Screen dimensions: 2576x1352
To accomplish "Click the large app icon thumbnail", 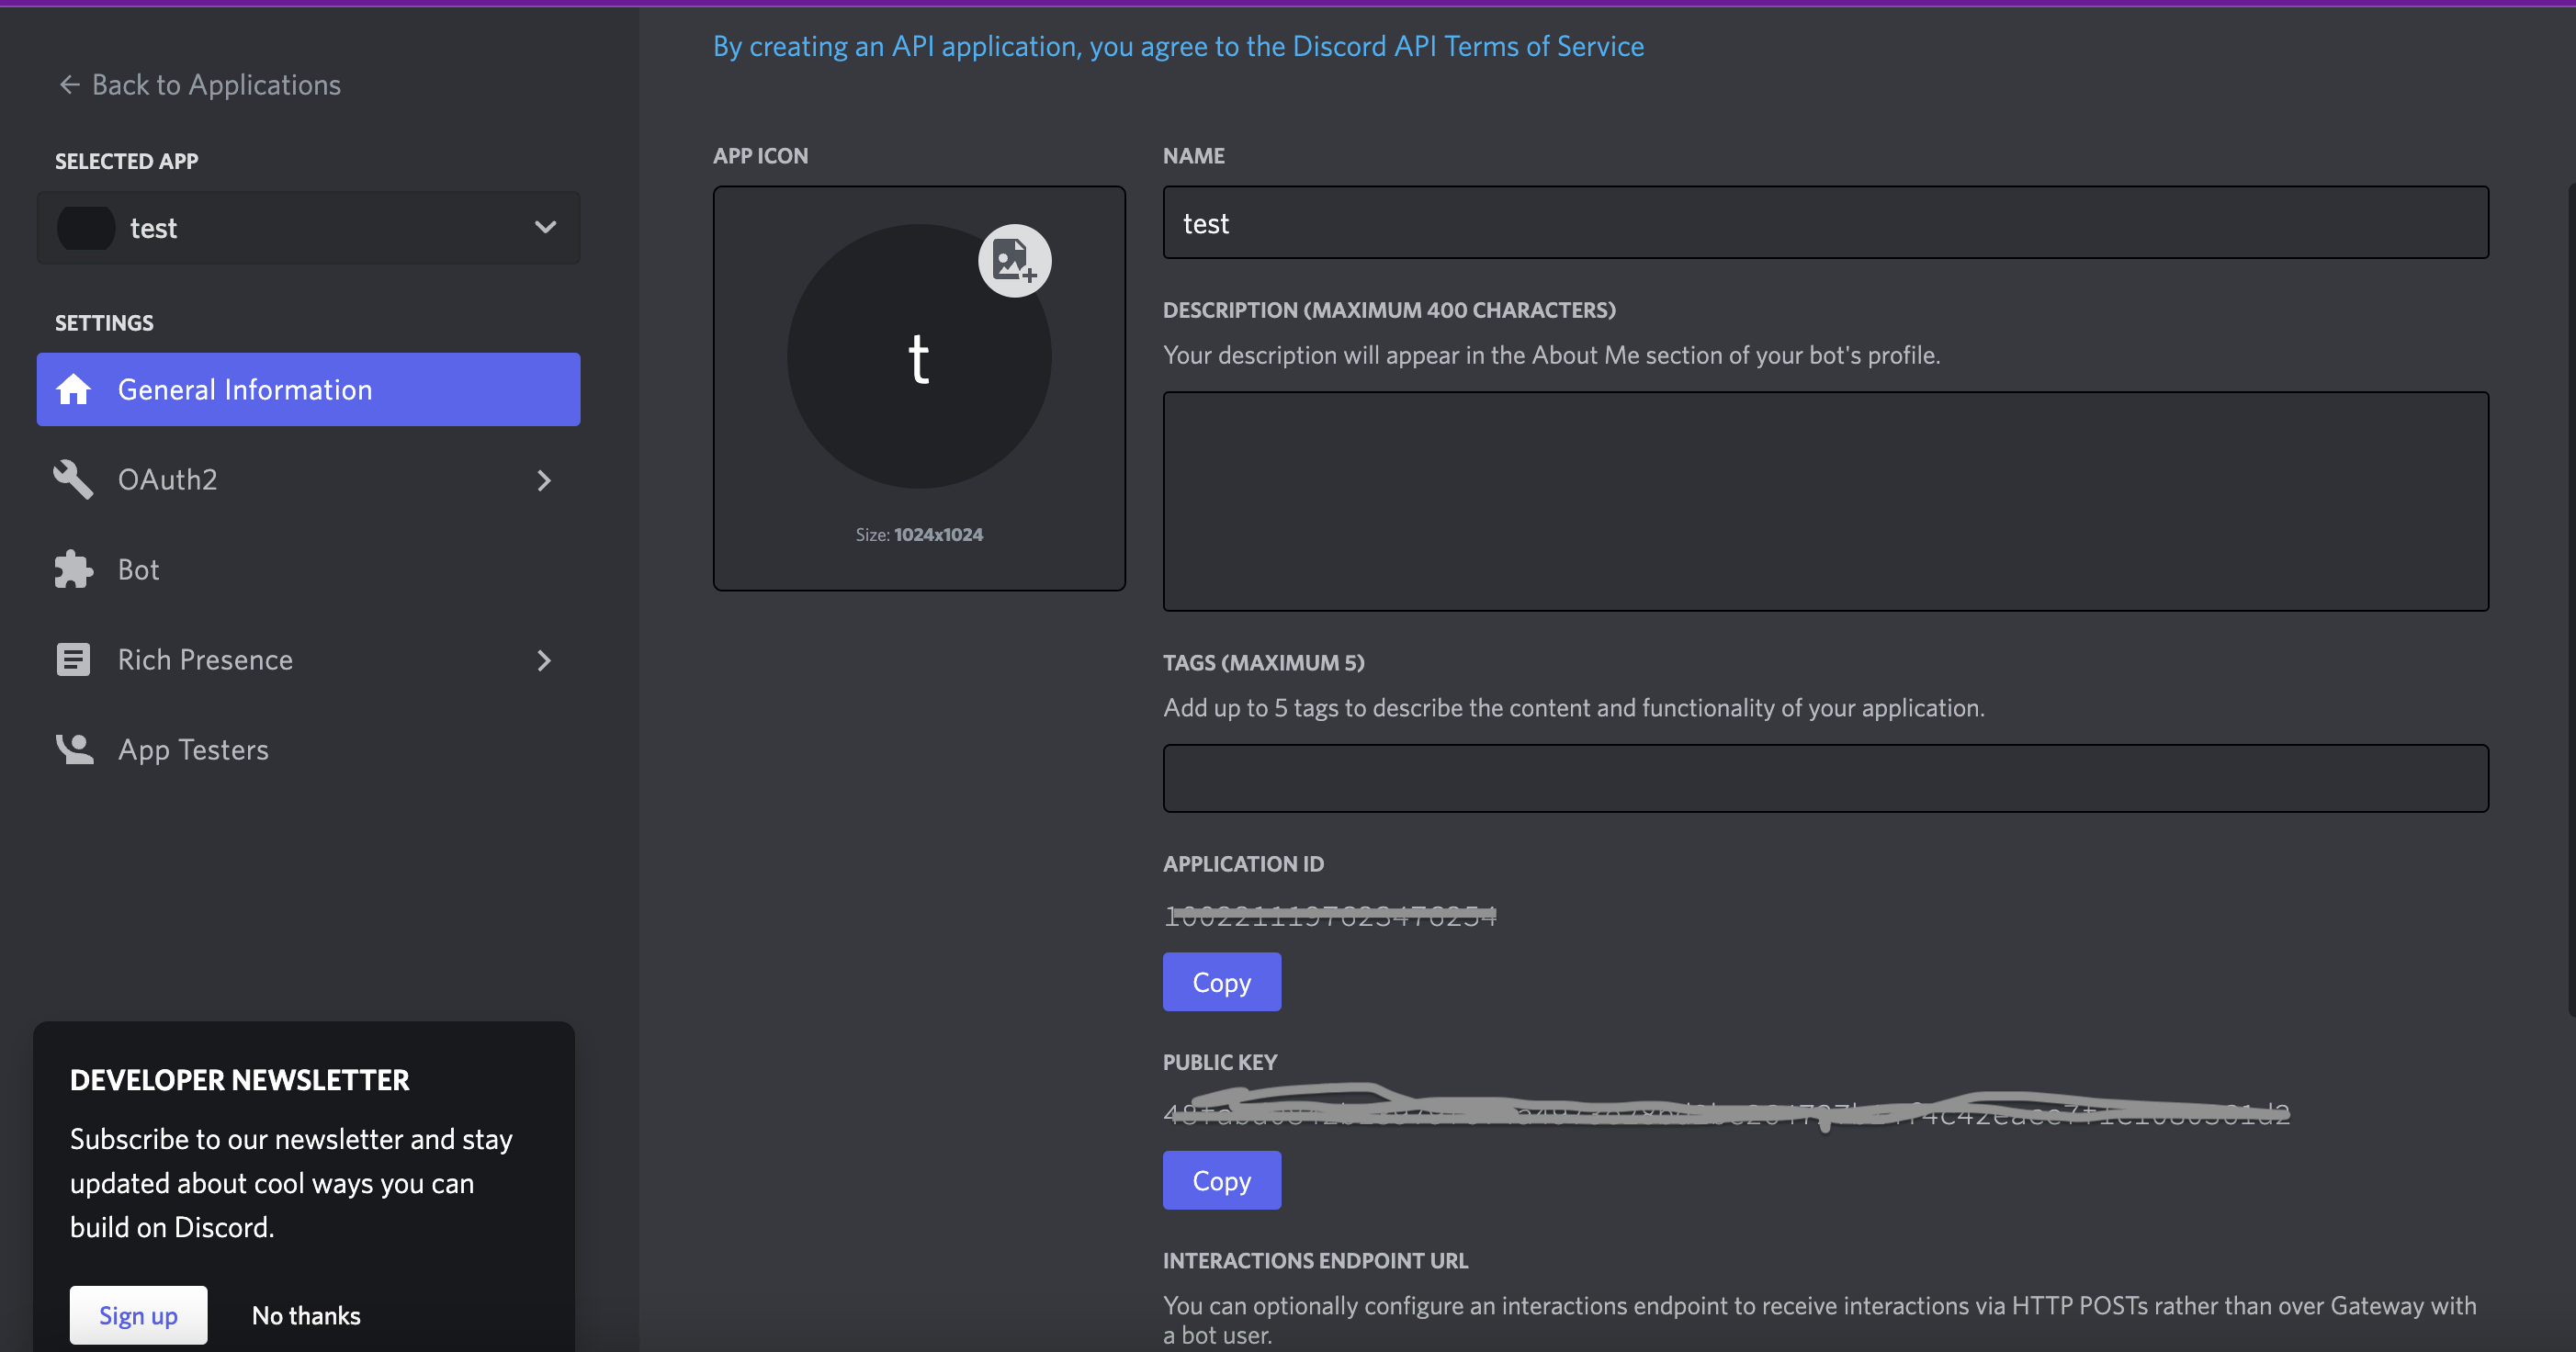I will (918, 357).
